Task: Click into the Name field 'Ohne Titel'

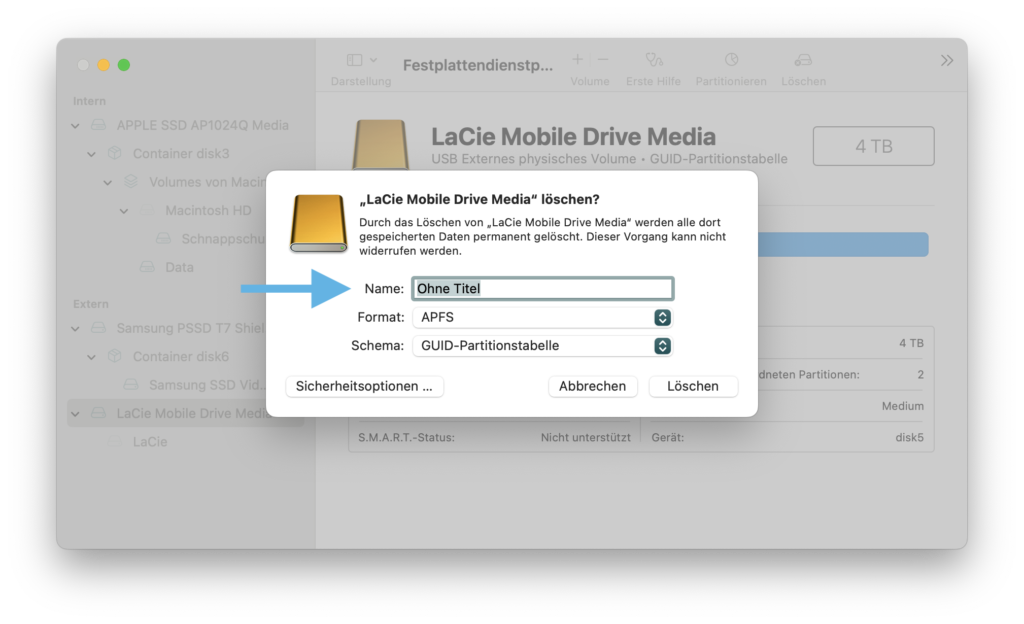Action: [x=542, y=289]
